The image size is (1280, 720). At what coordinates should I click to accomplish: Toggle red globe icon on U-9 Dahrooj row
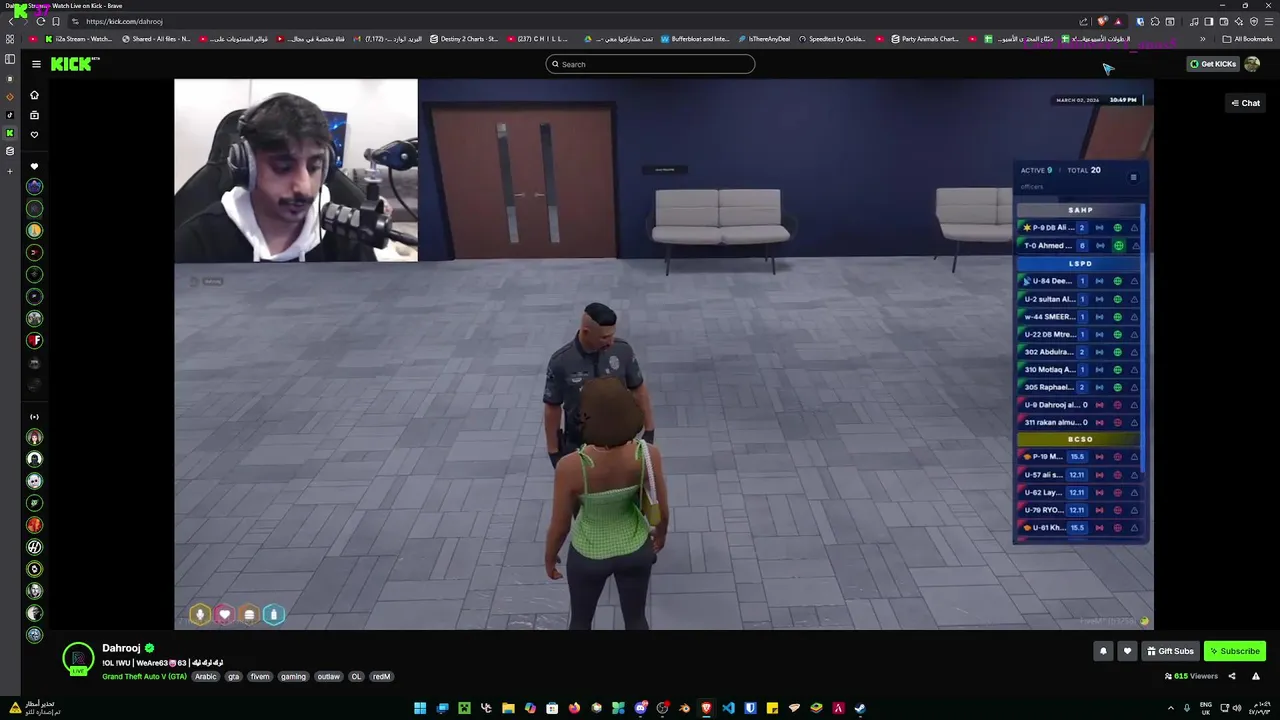(x=1118, y=405)
